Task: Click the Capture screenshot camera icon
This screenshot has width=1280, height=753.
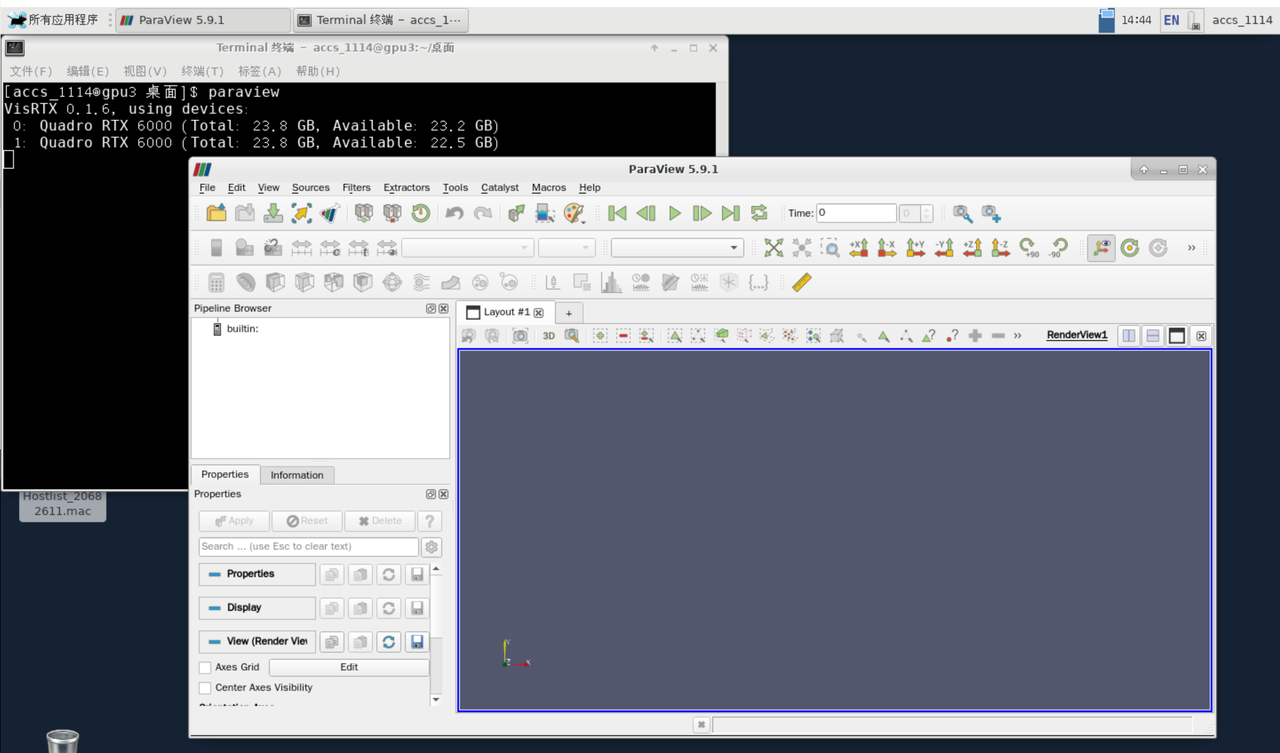Action: click(x=520, y=336)
